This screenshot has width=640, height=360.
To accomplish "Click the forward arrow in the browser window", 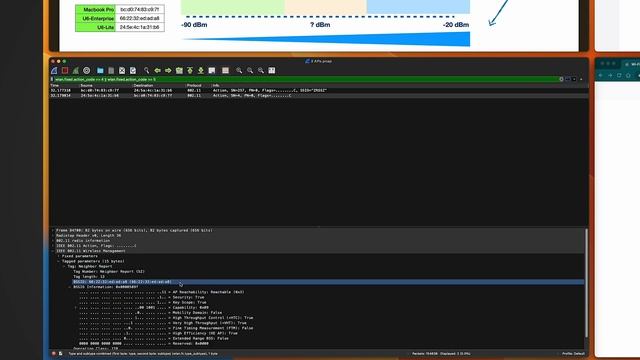I will 610,76.
